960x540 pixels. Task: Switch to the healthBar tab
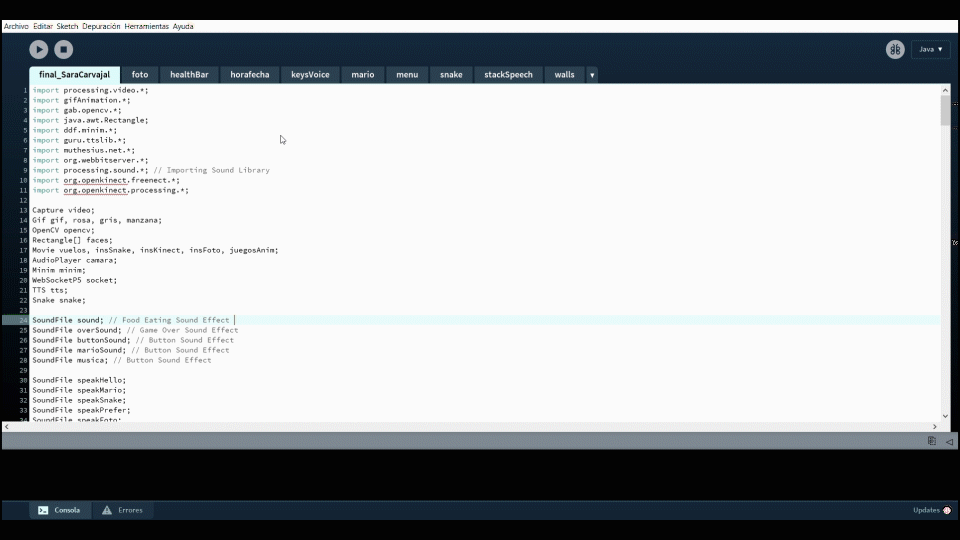tap(189, 75)
